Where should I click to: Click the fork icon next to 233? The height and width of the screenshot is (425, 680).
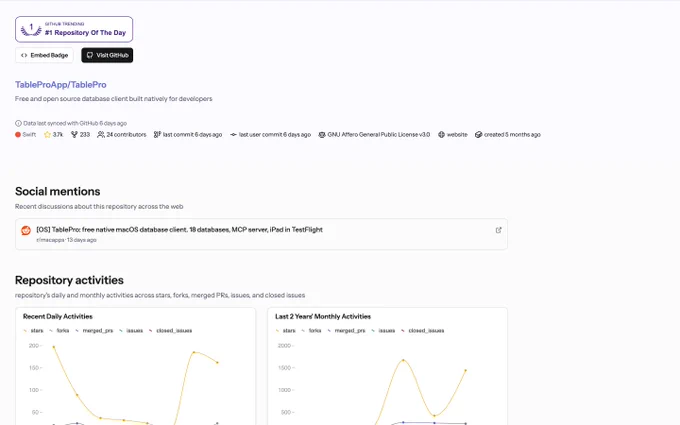(x=74, y=134)
